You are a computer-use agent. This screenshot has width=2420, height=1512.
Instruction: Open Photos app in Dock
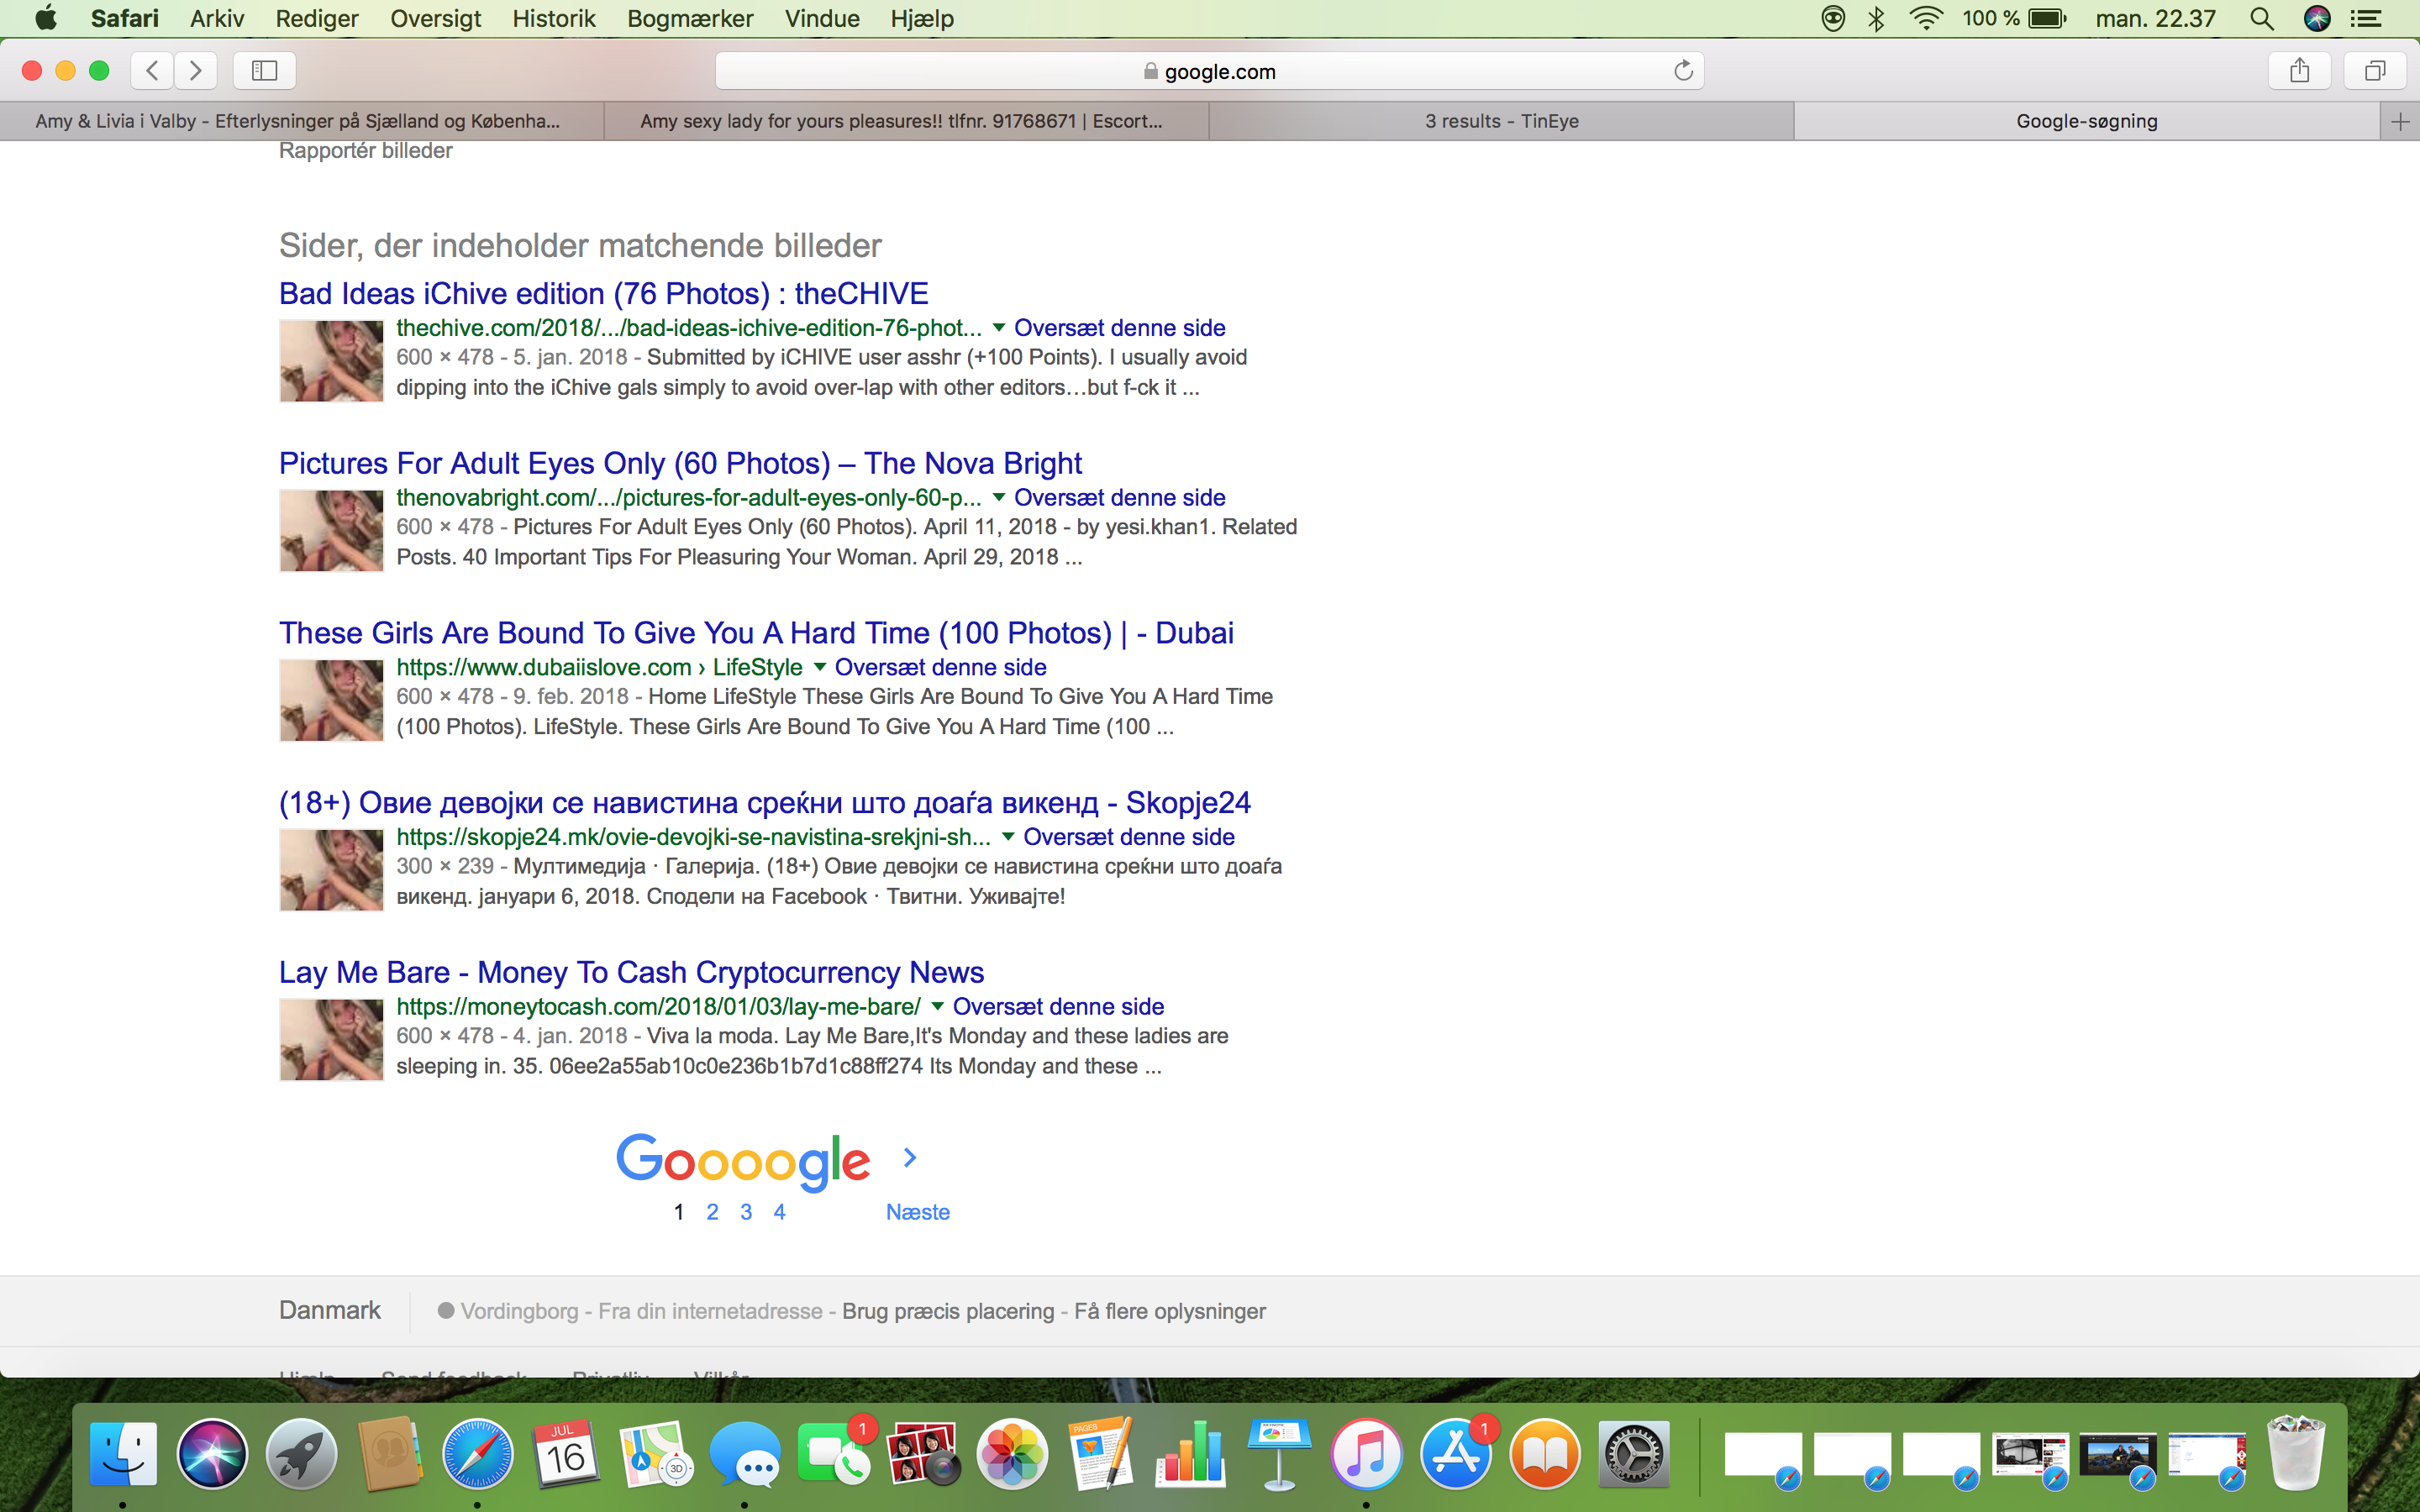pyautogui.click(x=1012, y=1453)
